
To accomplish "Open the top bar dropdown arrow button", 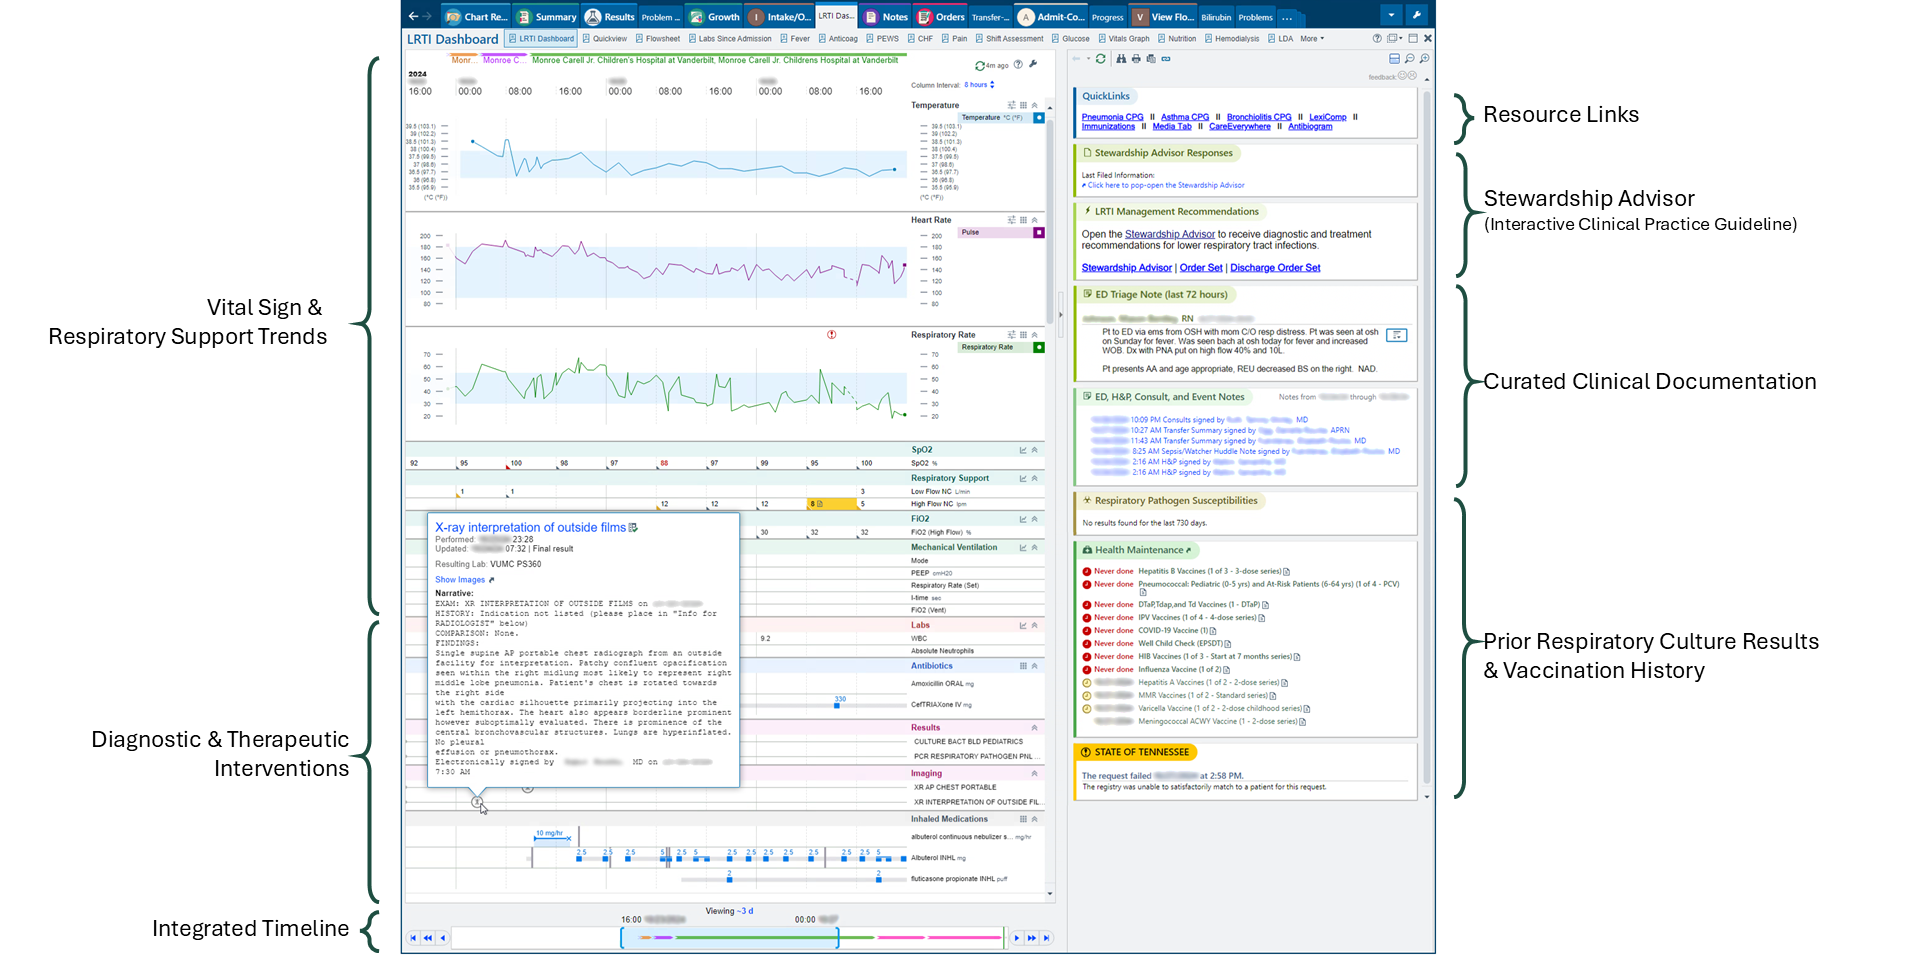I will point(1391,16).
